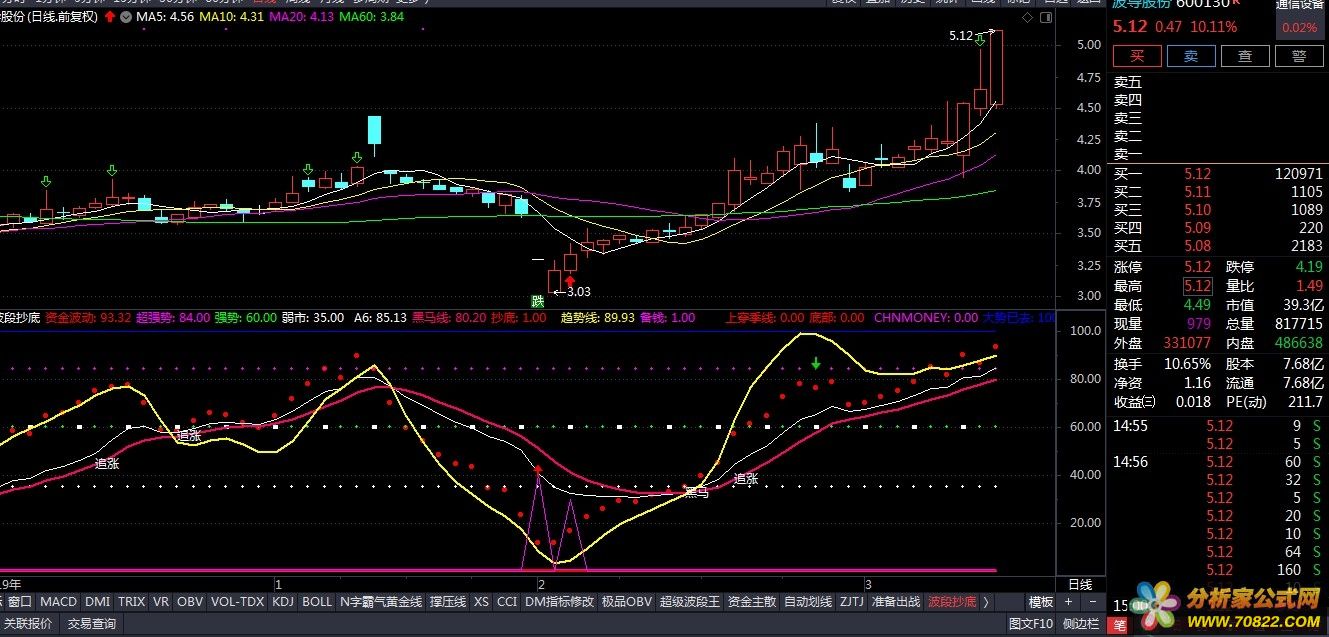Open the gray circular dropdown beside the chart title
Screen dimensions: 1329x637
tap(125, 17)
